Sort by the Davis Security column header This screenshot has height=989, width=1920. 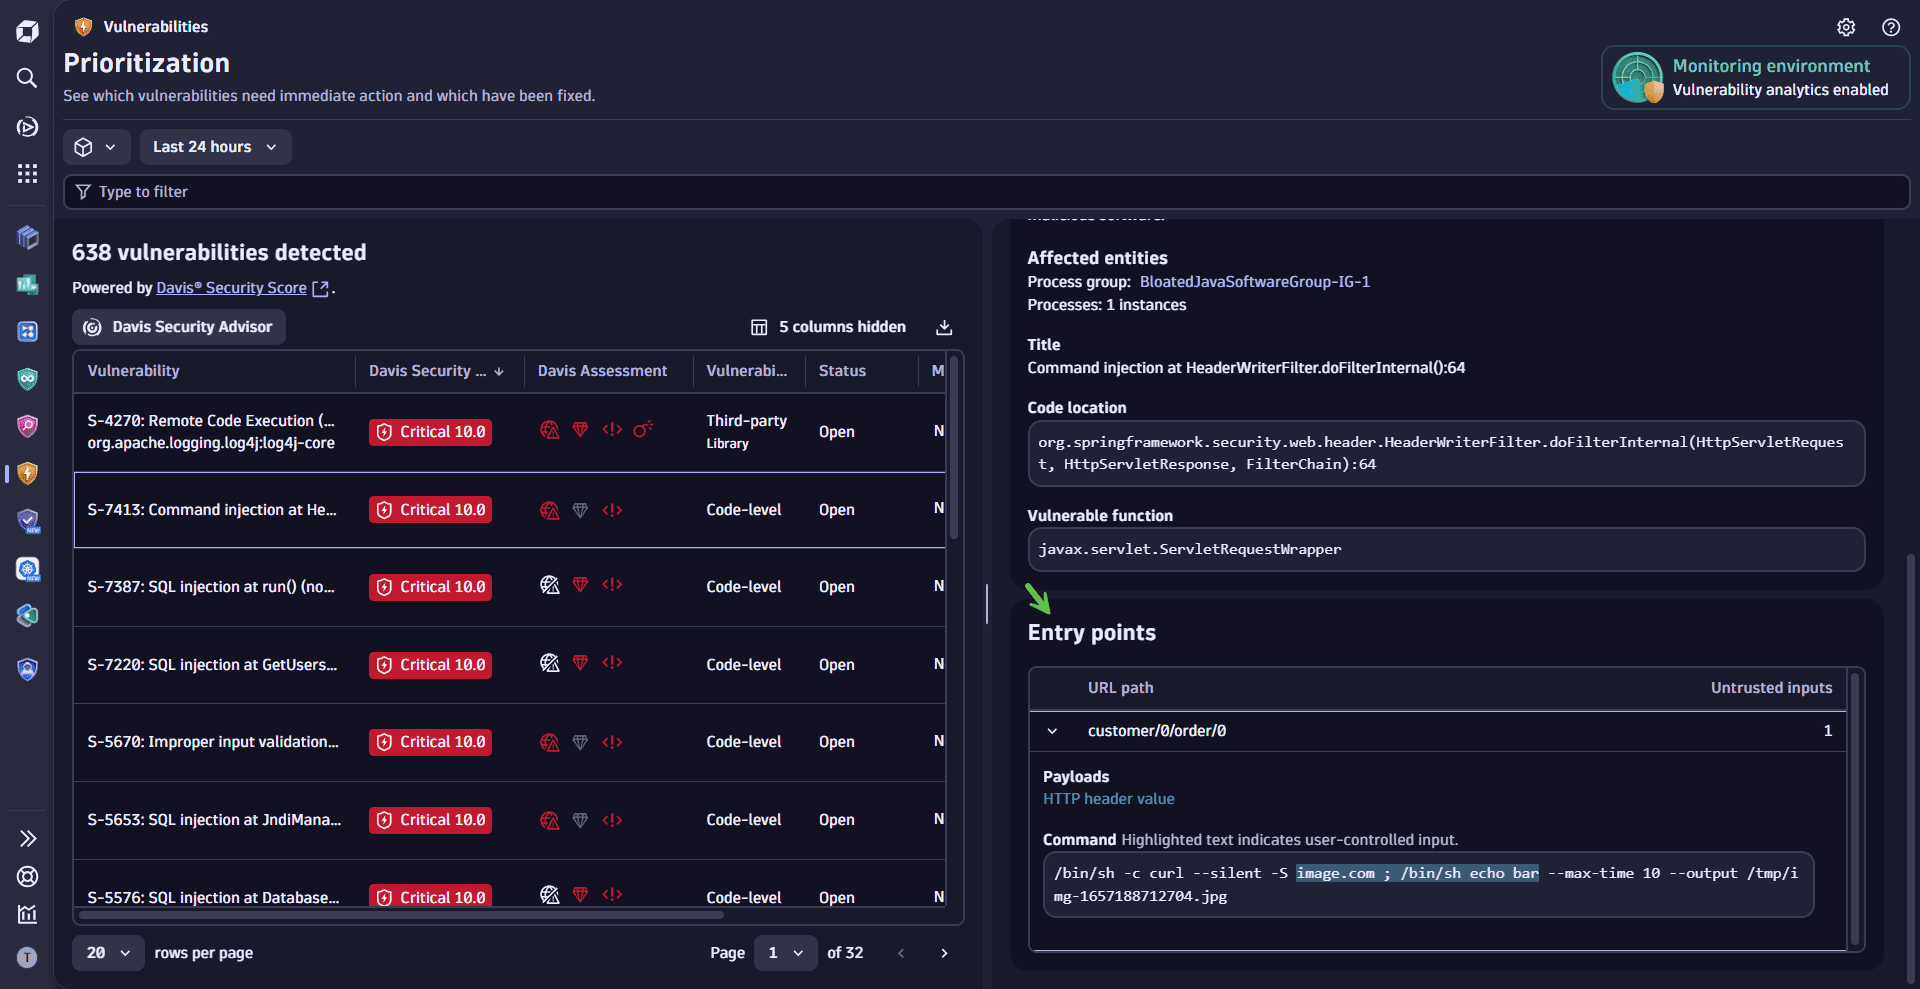(436, 371)
